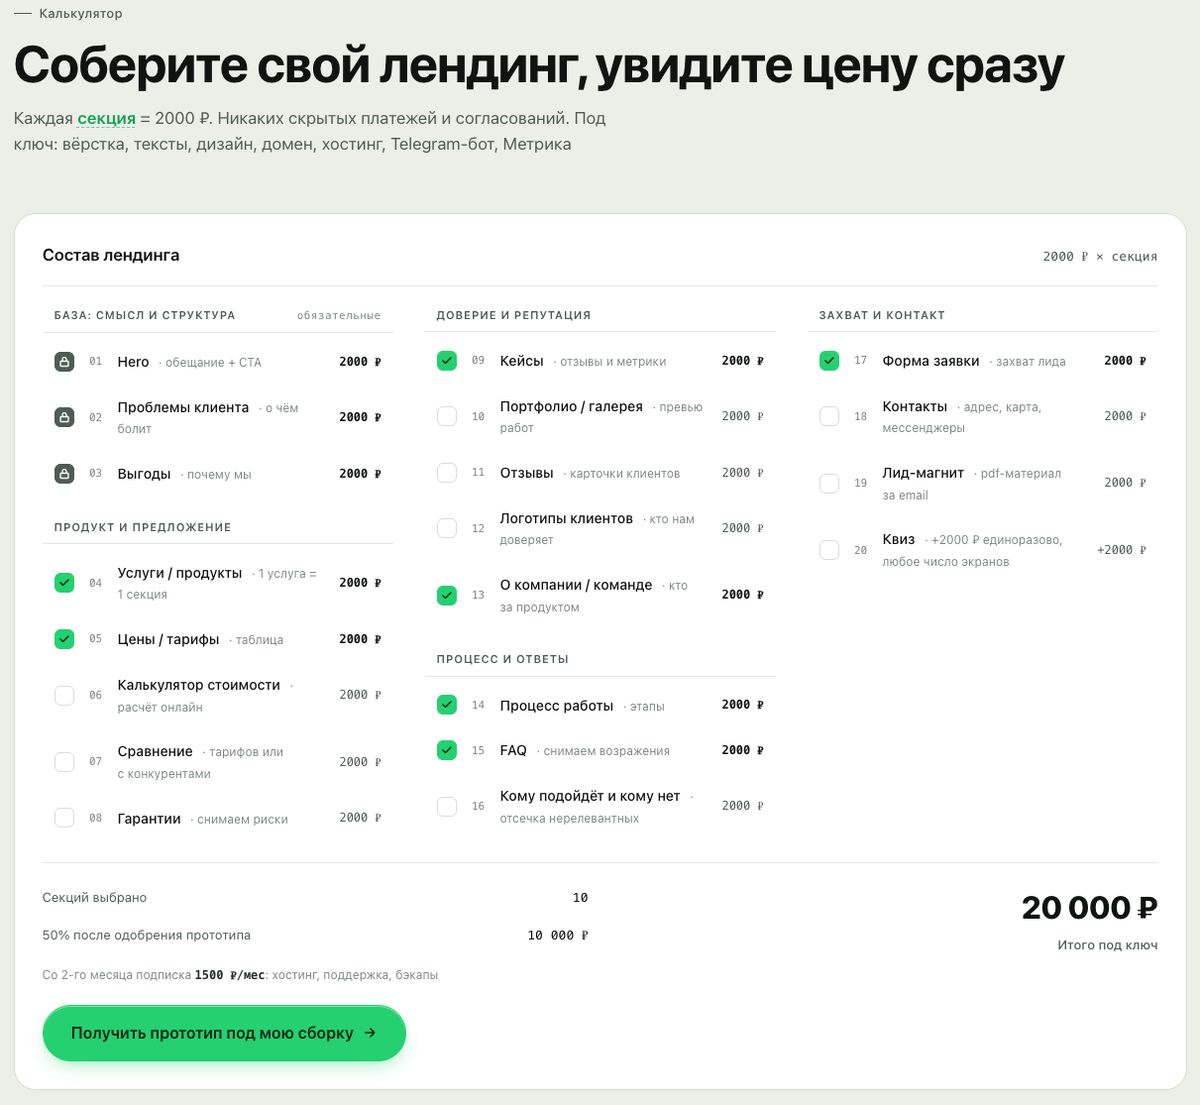Click the +2000 ₽ price for Квиз
1200x1105 pixels.
(1121, 550)
